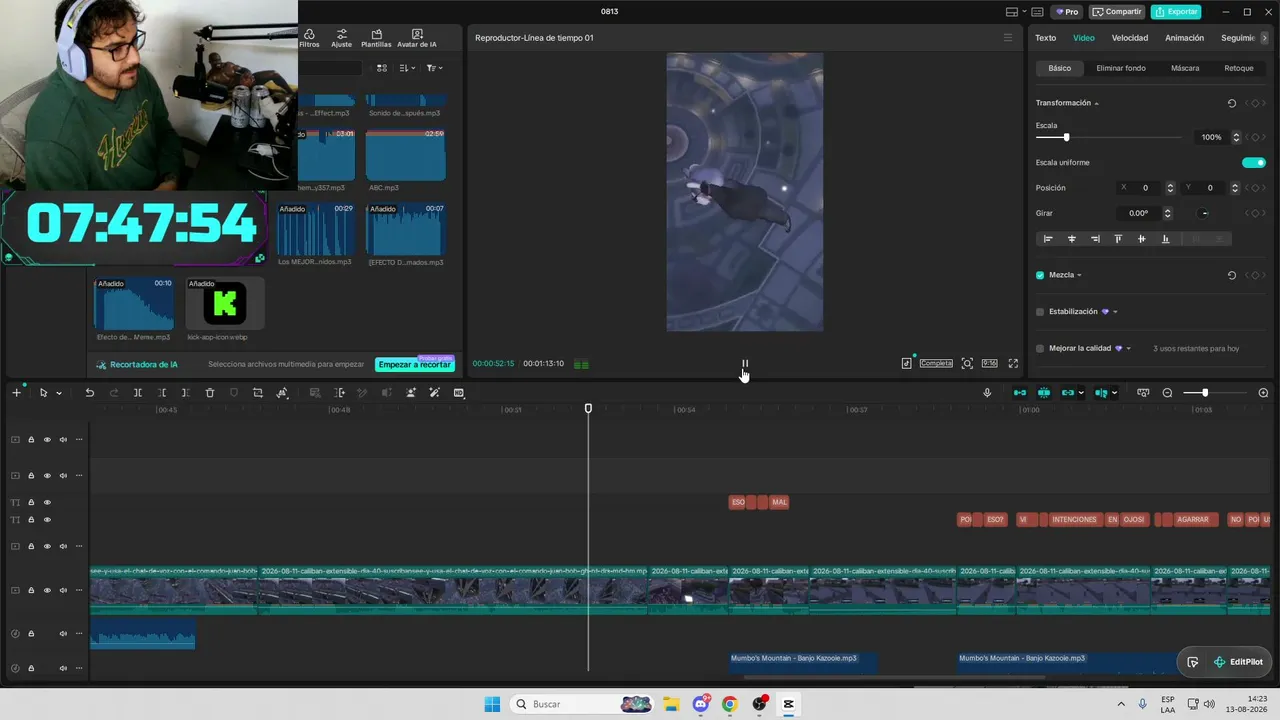Enable the Mezcla checkbox
The width and height of the screenshot is (1280, 720).
(x=1040, y=275)
